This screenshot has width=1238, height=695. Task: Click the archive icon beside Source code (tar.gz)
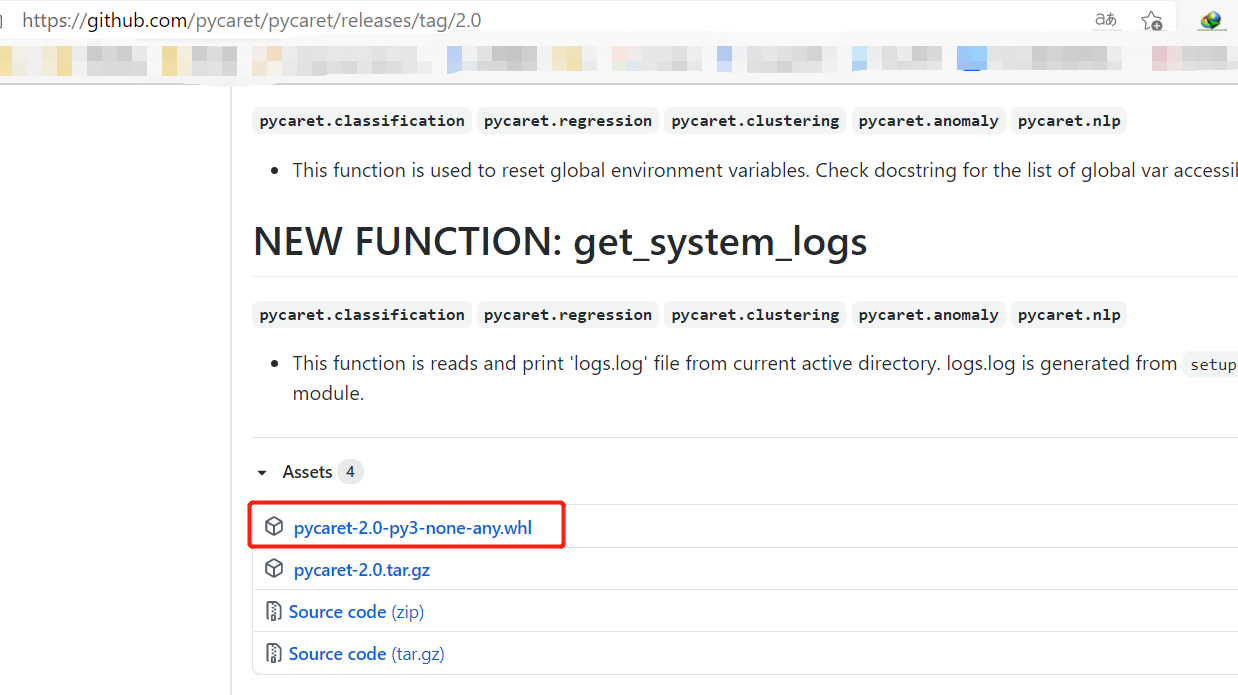(x=273, y=652)
